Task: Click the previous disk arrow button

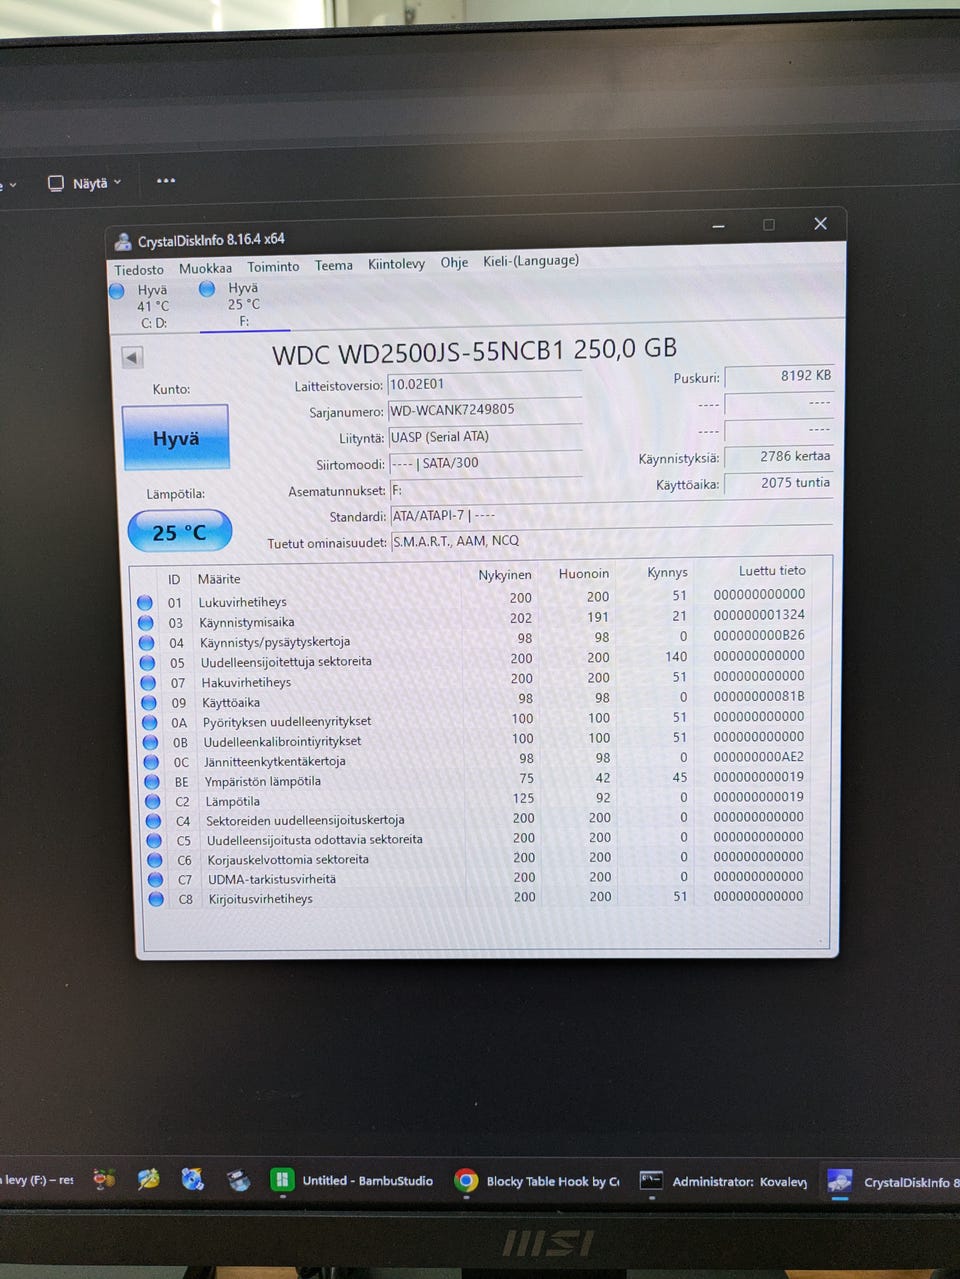Action: coord(132,358)
